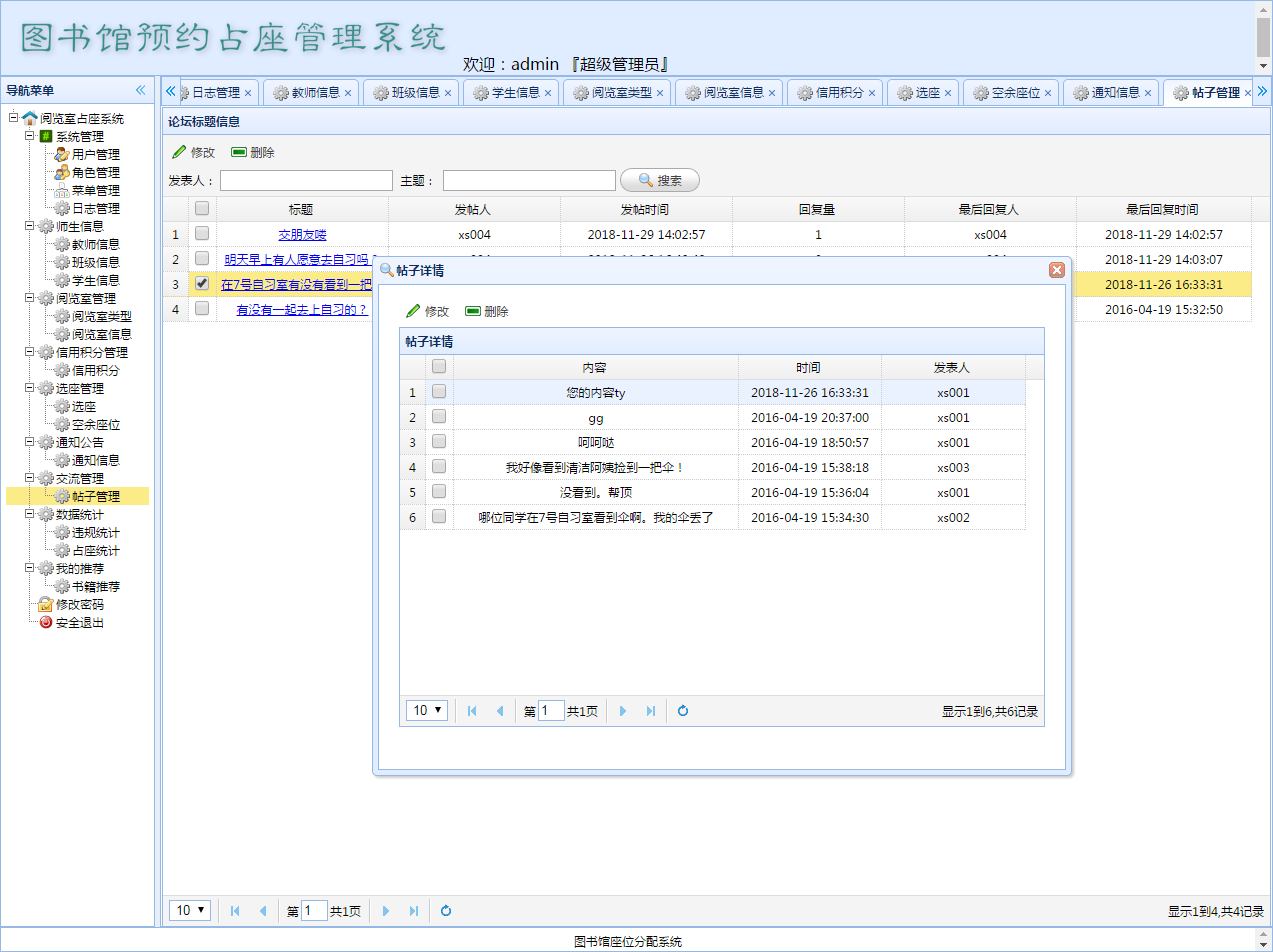Collapse the 阅览室管理 tree node

(29, 298)
